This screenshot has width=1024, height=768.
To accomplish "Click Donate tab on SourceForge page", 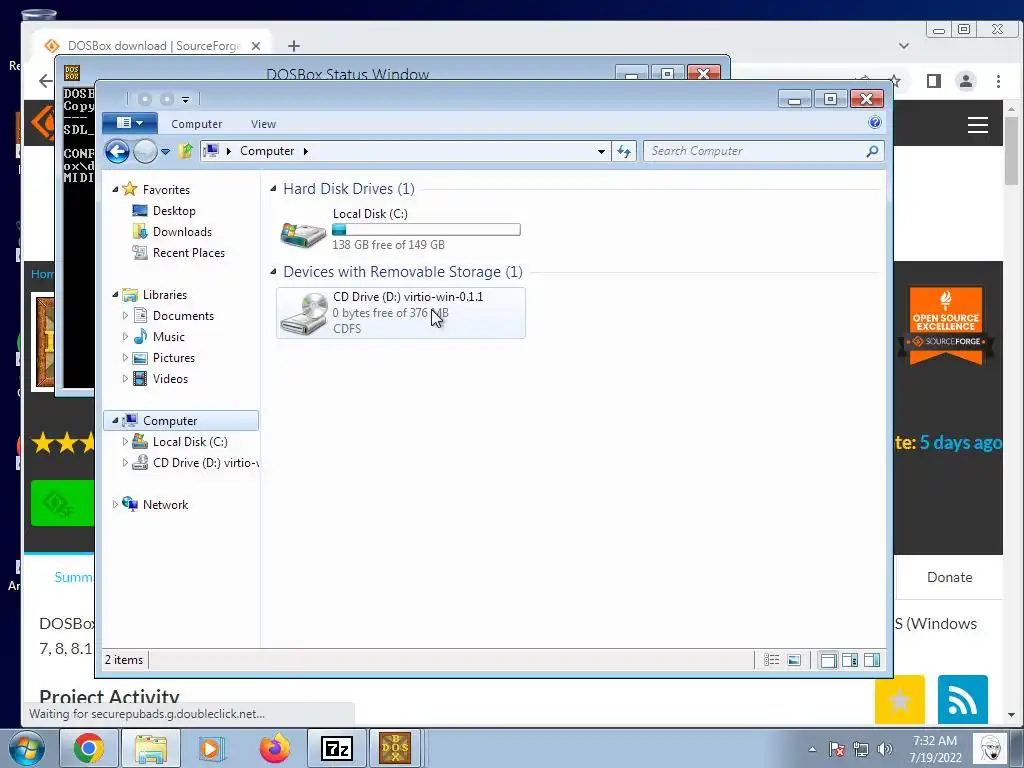I will coord(950,577).
